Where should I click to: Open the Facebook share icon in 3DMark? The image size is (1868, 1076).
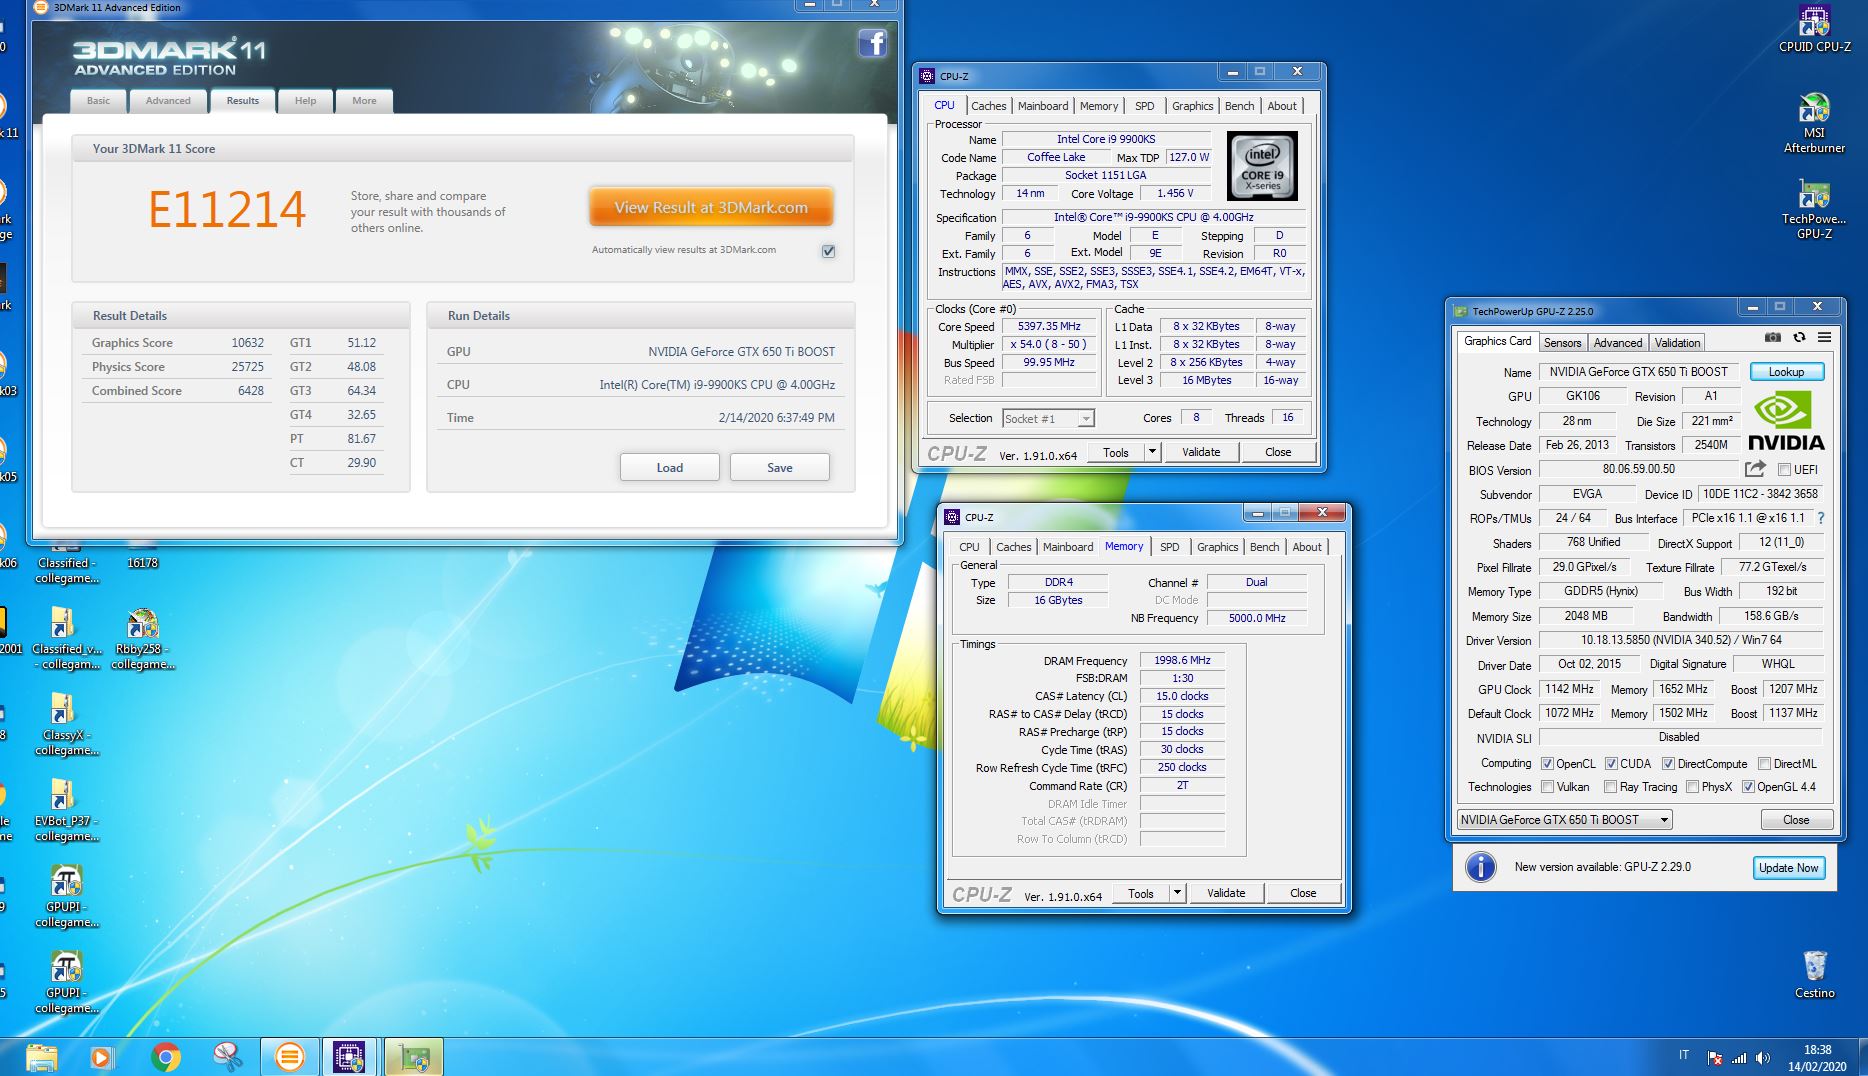click(872, 43)
